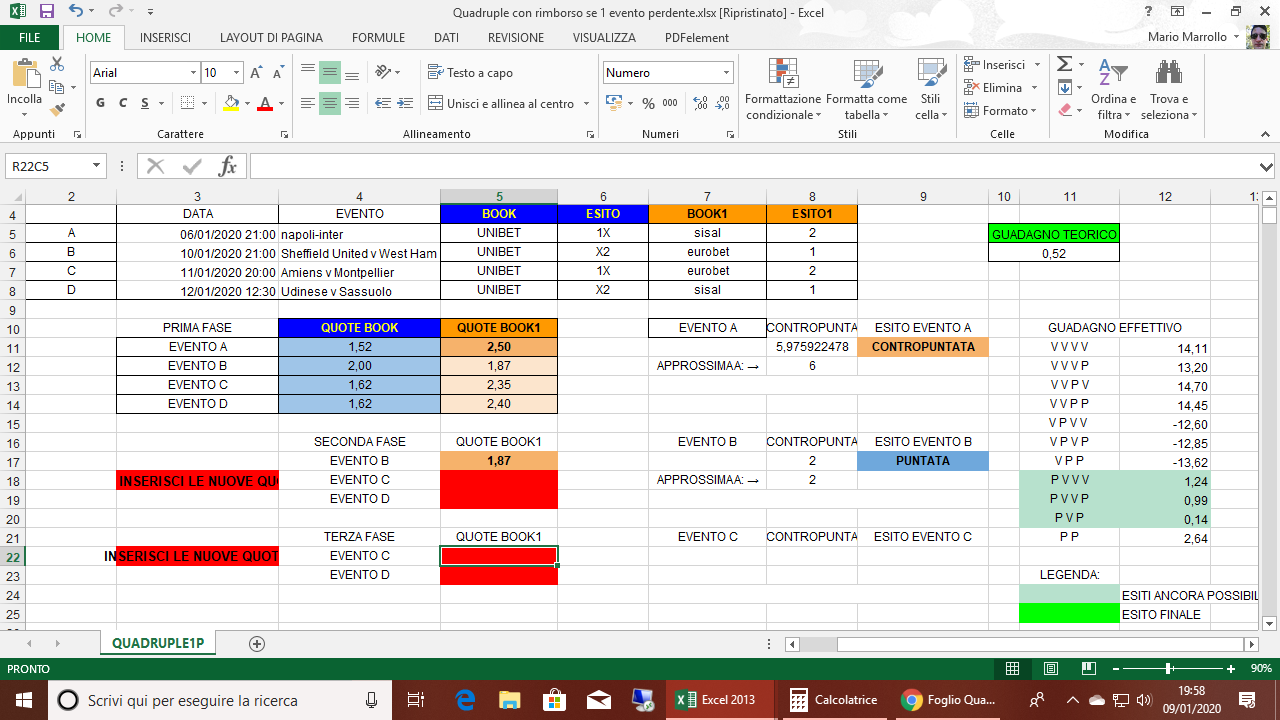Image resolution: width=1280 pixels, height=720 pixels.
Task: Click the decrease decimal places icon
Action: click(721, 103)
